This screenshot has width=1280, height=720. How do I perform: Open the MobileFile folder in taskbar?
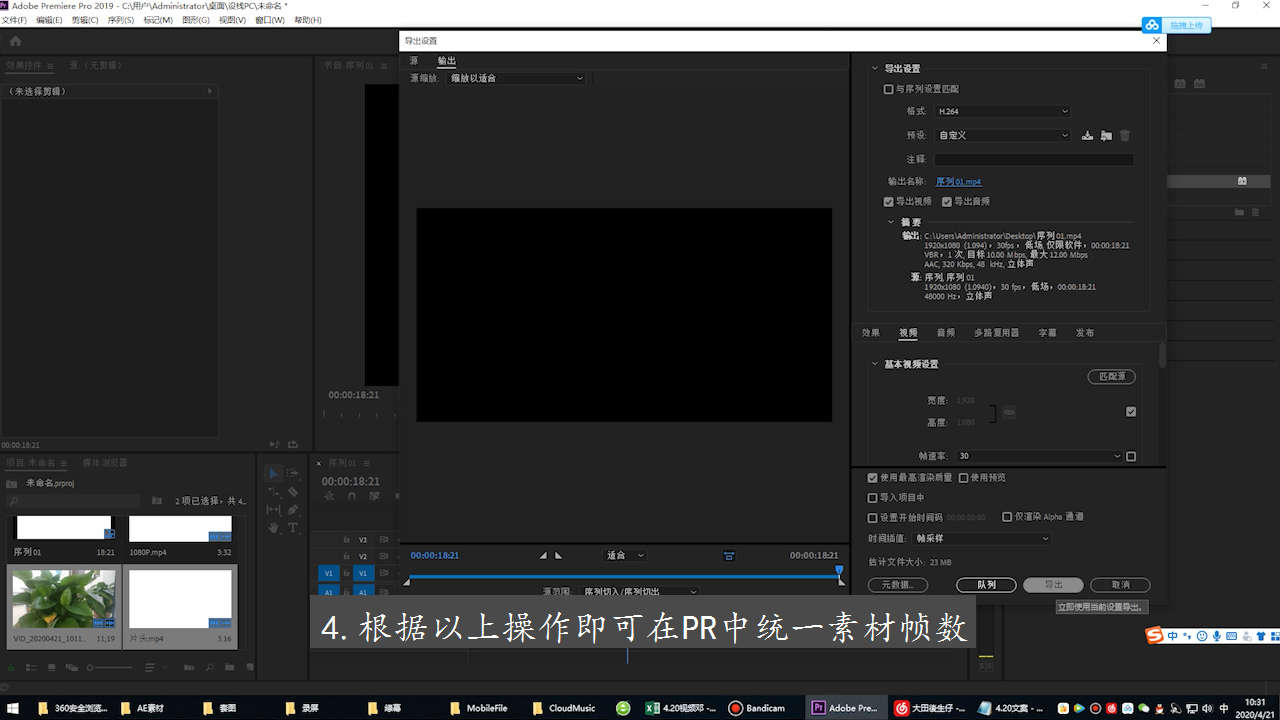(479, 708)
